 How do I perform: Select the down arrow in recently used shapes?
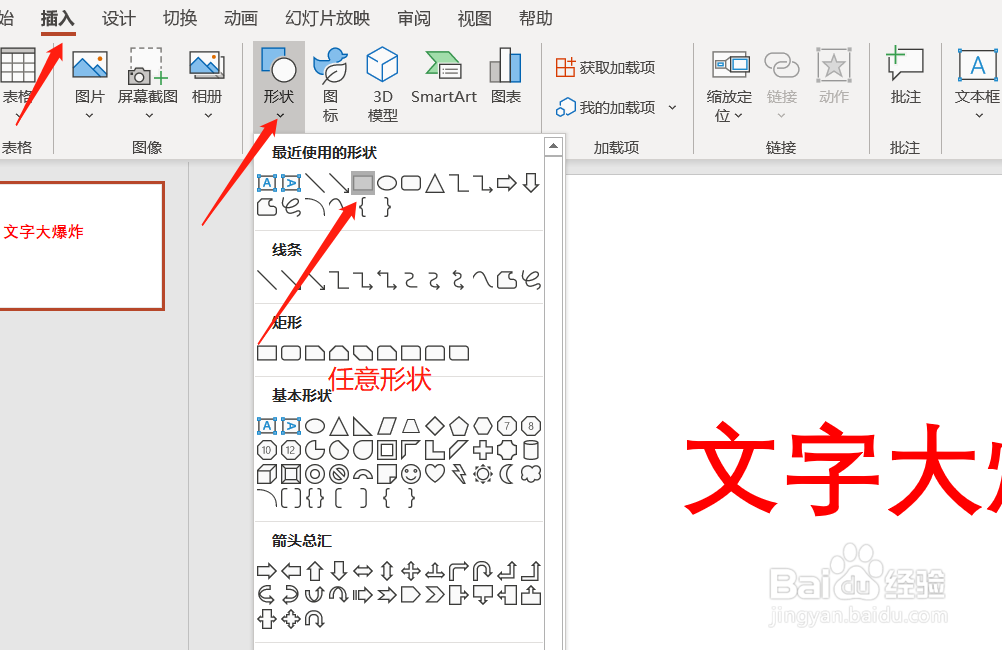(x=531, y=183)
